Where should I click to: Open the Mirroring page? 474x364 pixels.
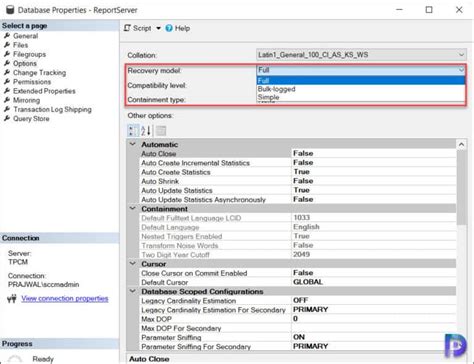click(x=26, y=100)
